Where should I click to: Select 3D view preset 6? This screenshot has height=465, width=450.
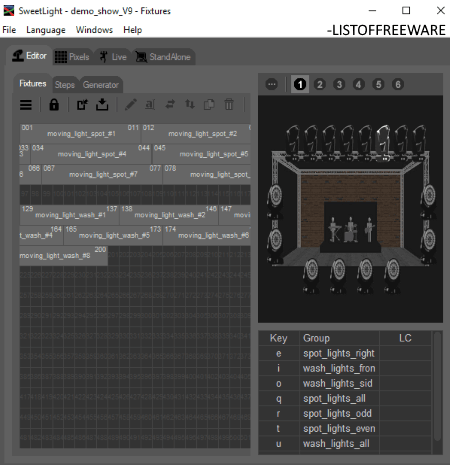click(x=398, y=84)
